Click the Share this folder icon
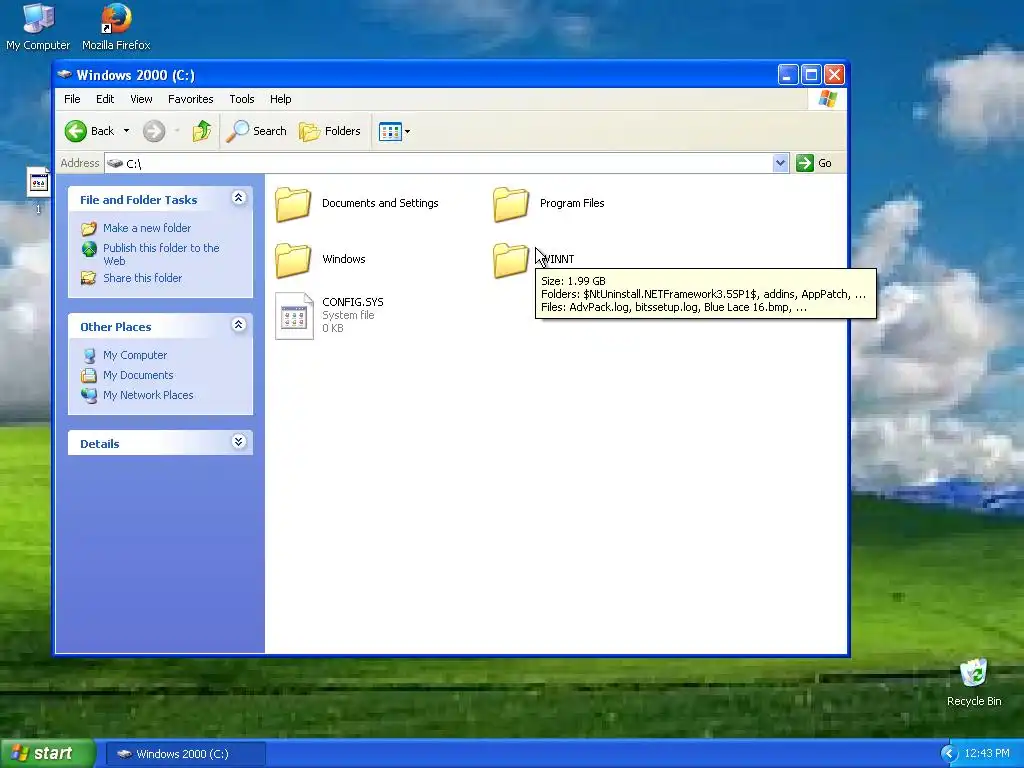 [89, 278]
